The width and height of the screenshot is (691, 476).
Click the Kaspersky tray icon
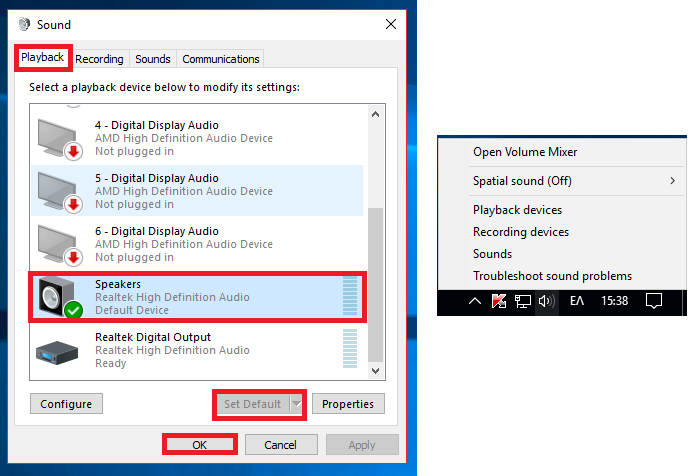point(499,301)
